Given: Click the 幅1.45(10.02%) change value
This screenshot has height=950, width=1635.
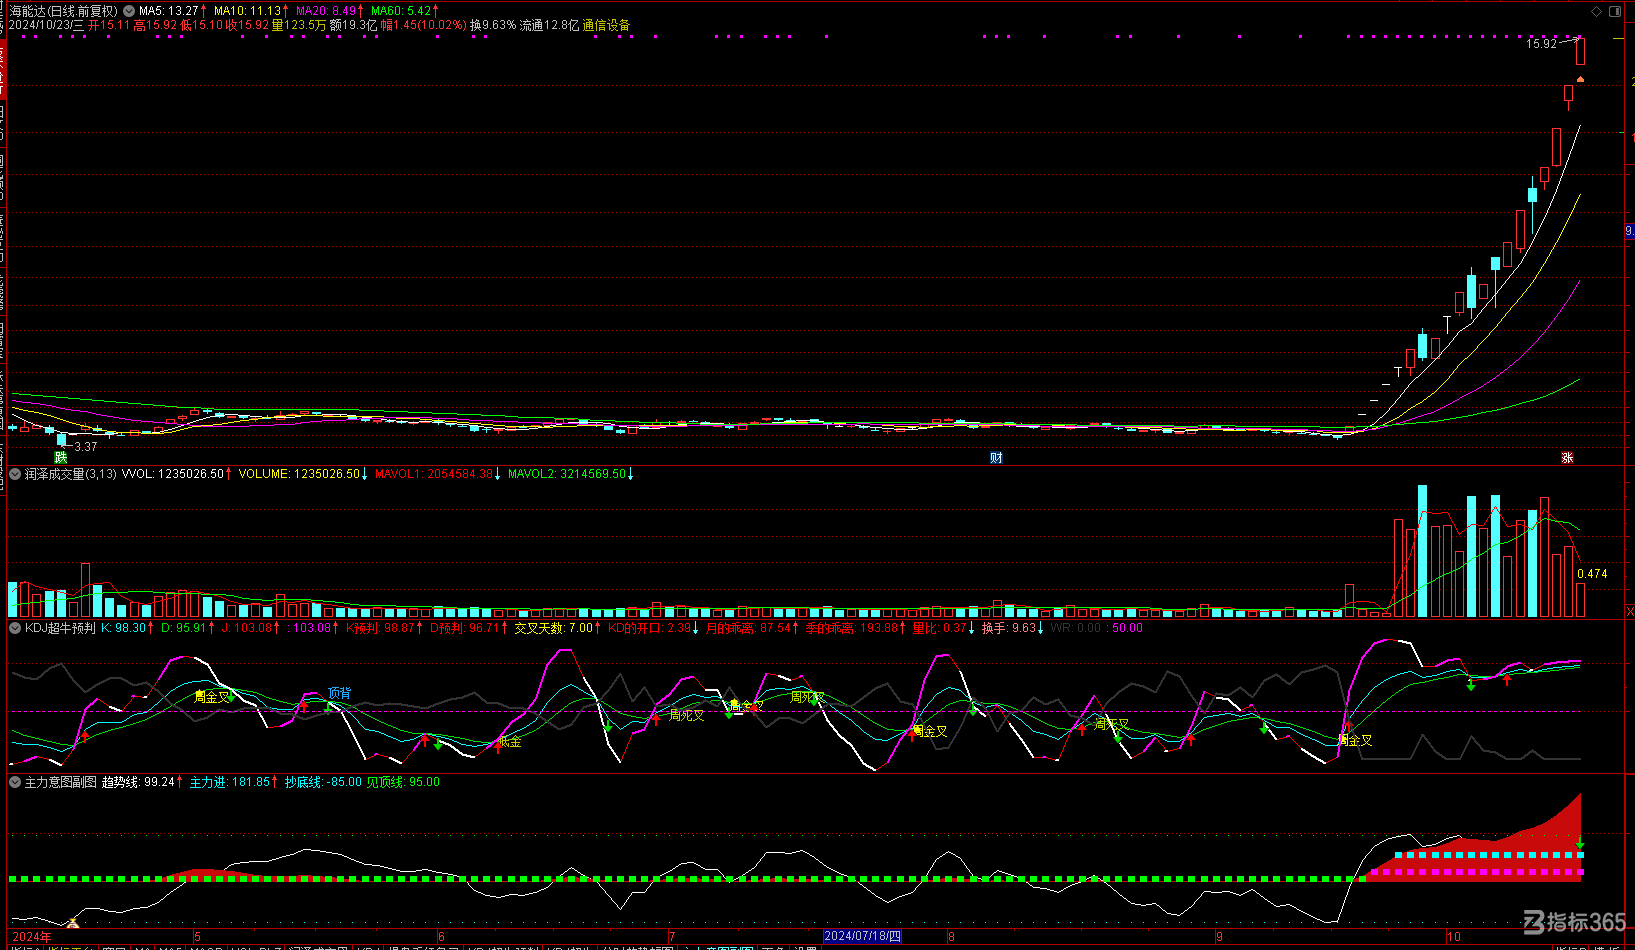Looking at the screenshot, I should (424, 25).
